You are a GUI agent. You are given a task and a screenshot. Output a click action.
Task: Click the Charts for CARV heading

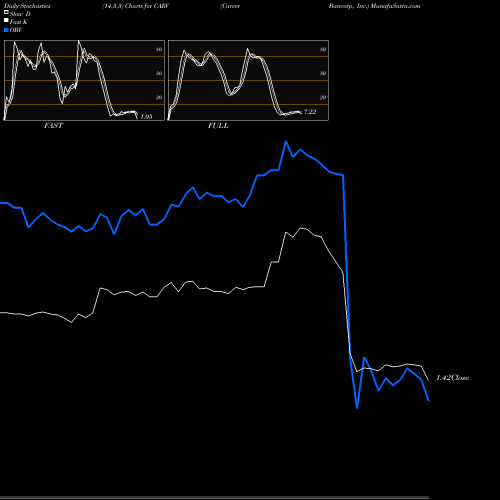pyautogui.click(x=147, y=6)
